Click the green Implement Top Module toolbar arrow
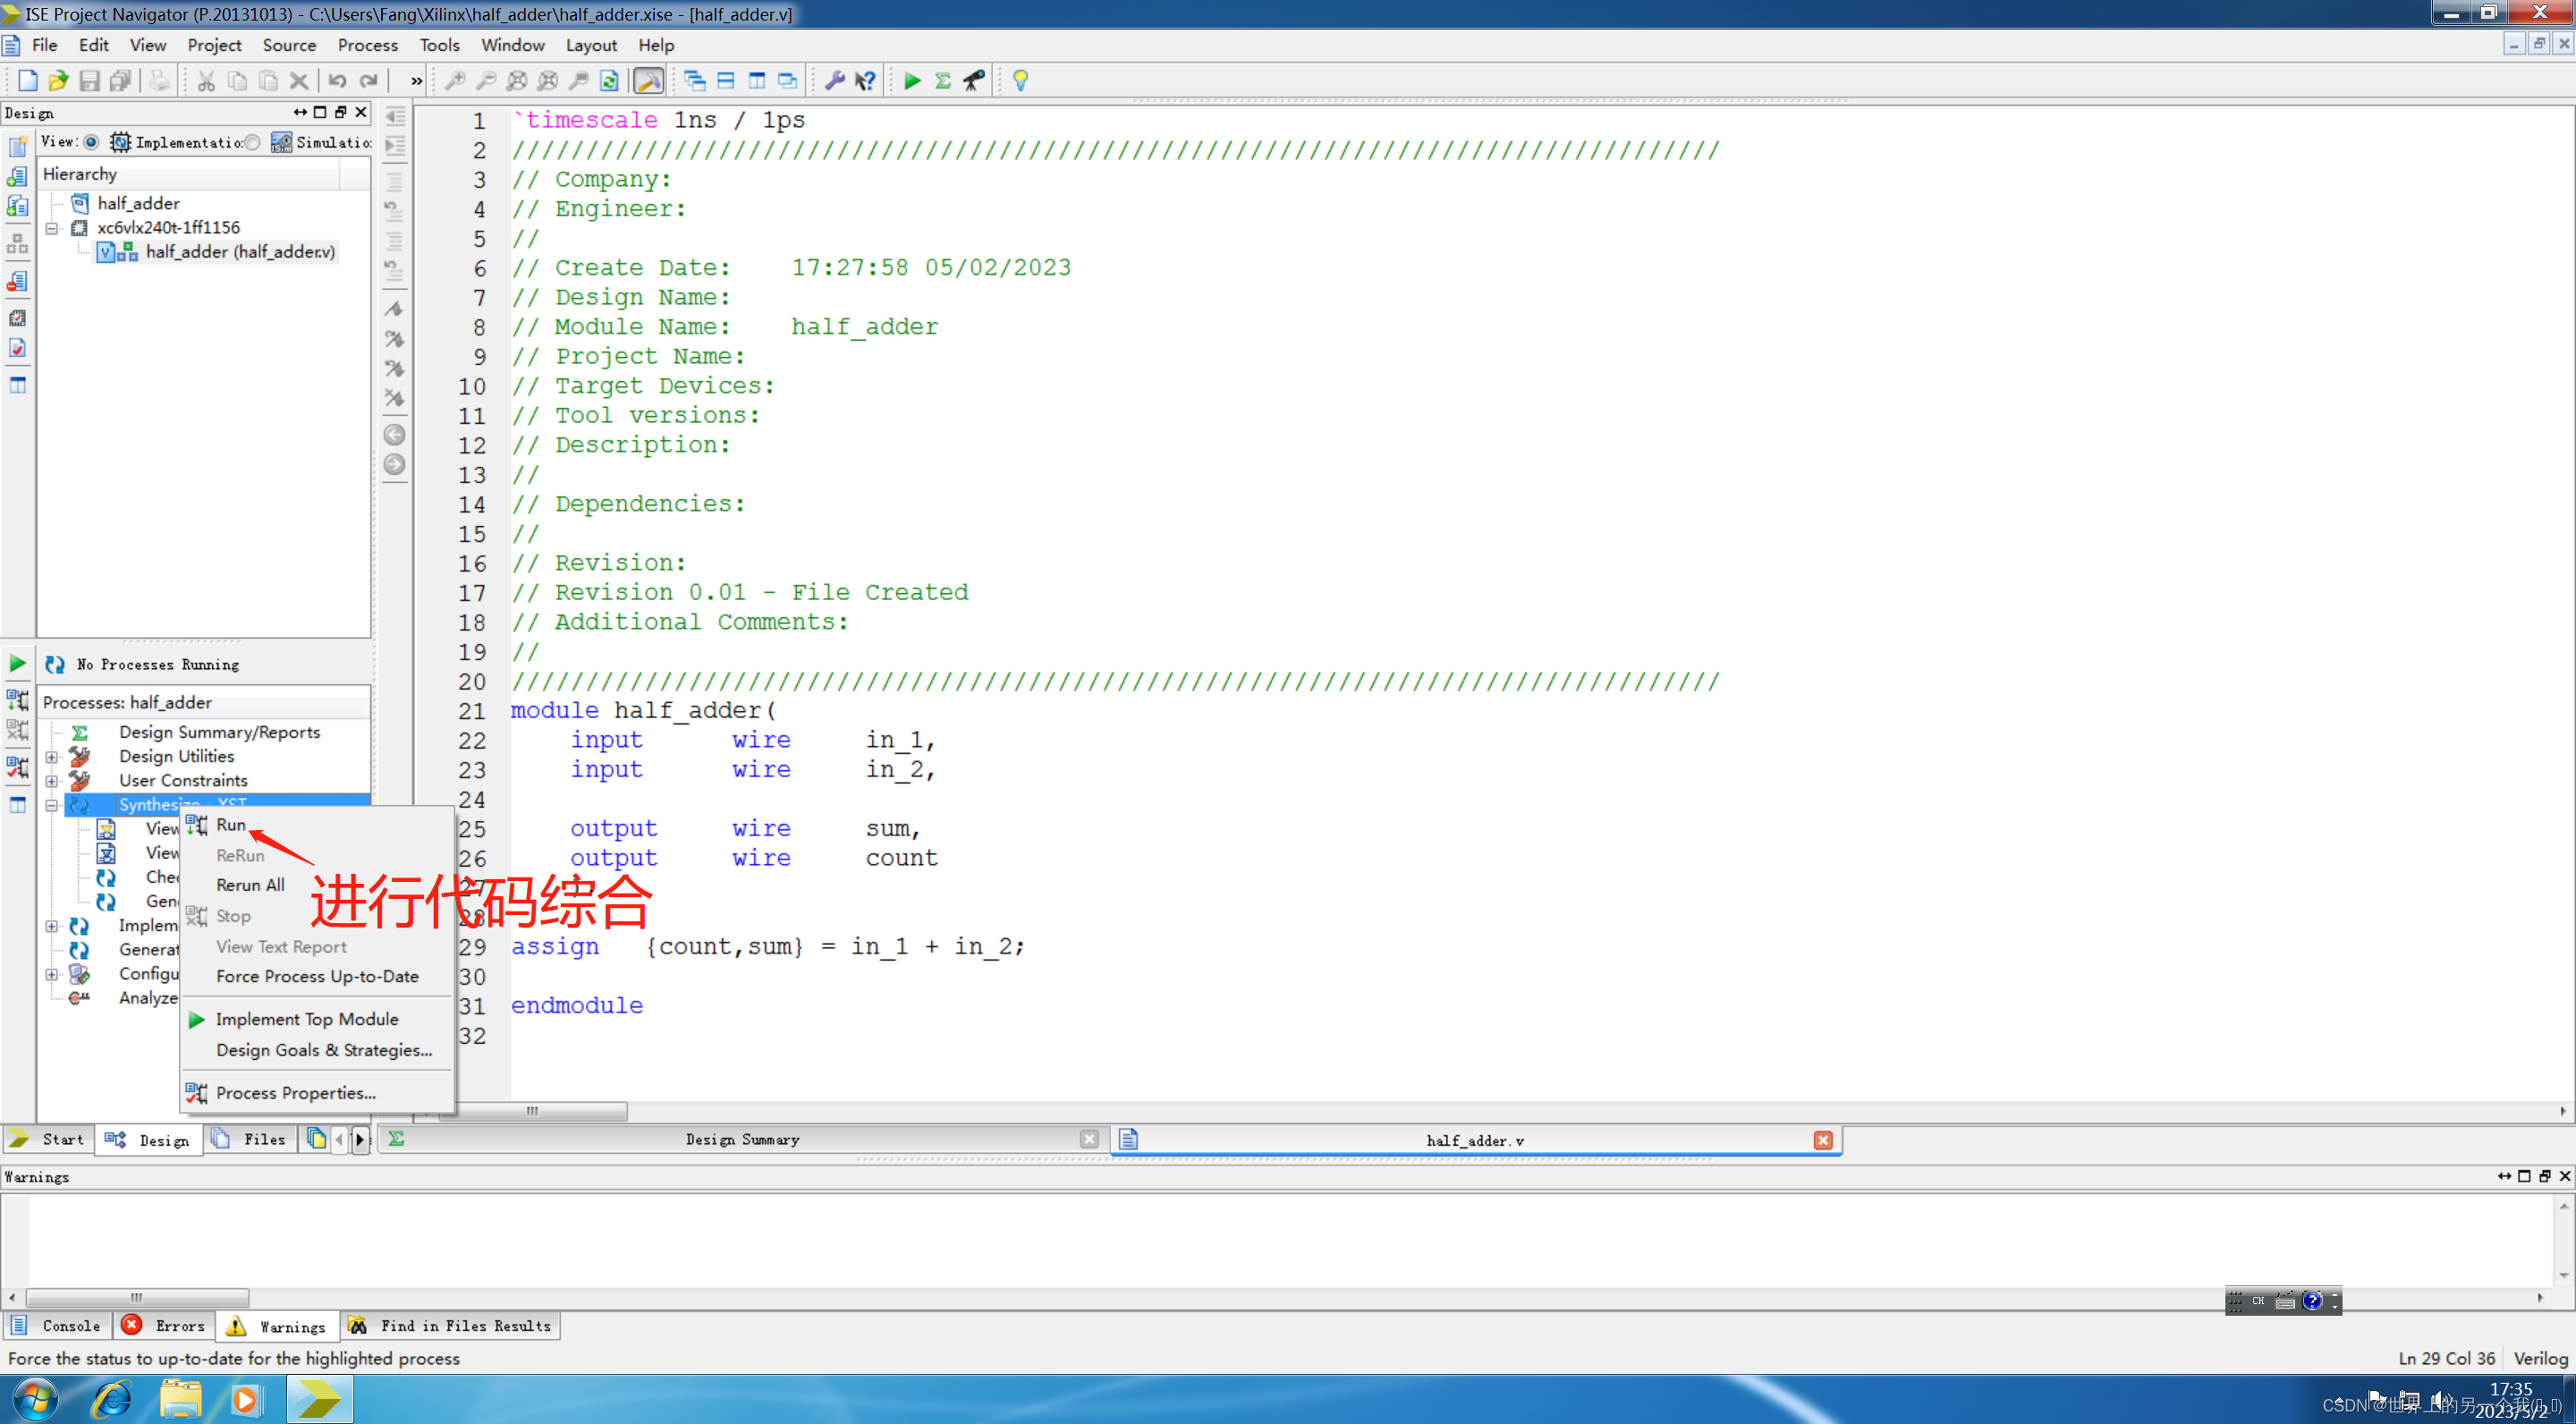 (x=911, y=81)
